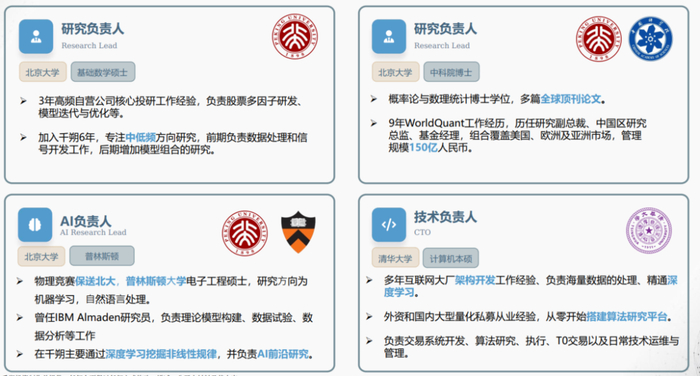Click the line starting 外资和国内大型量化私募

coord(528,317)
